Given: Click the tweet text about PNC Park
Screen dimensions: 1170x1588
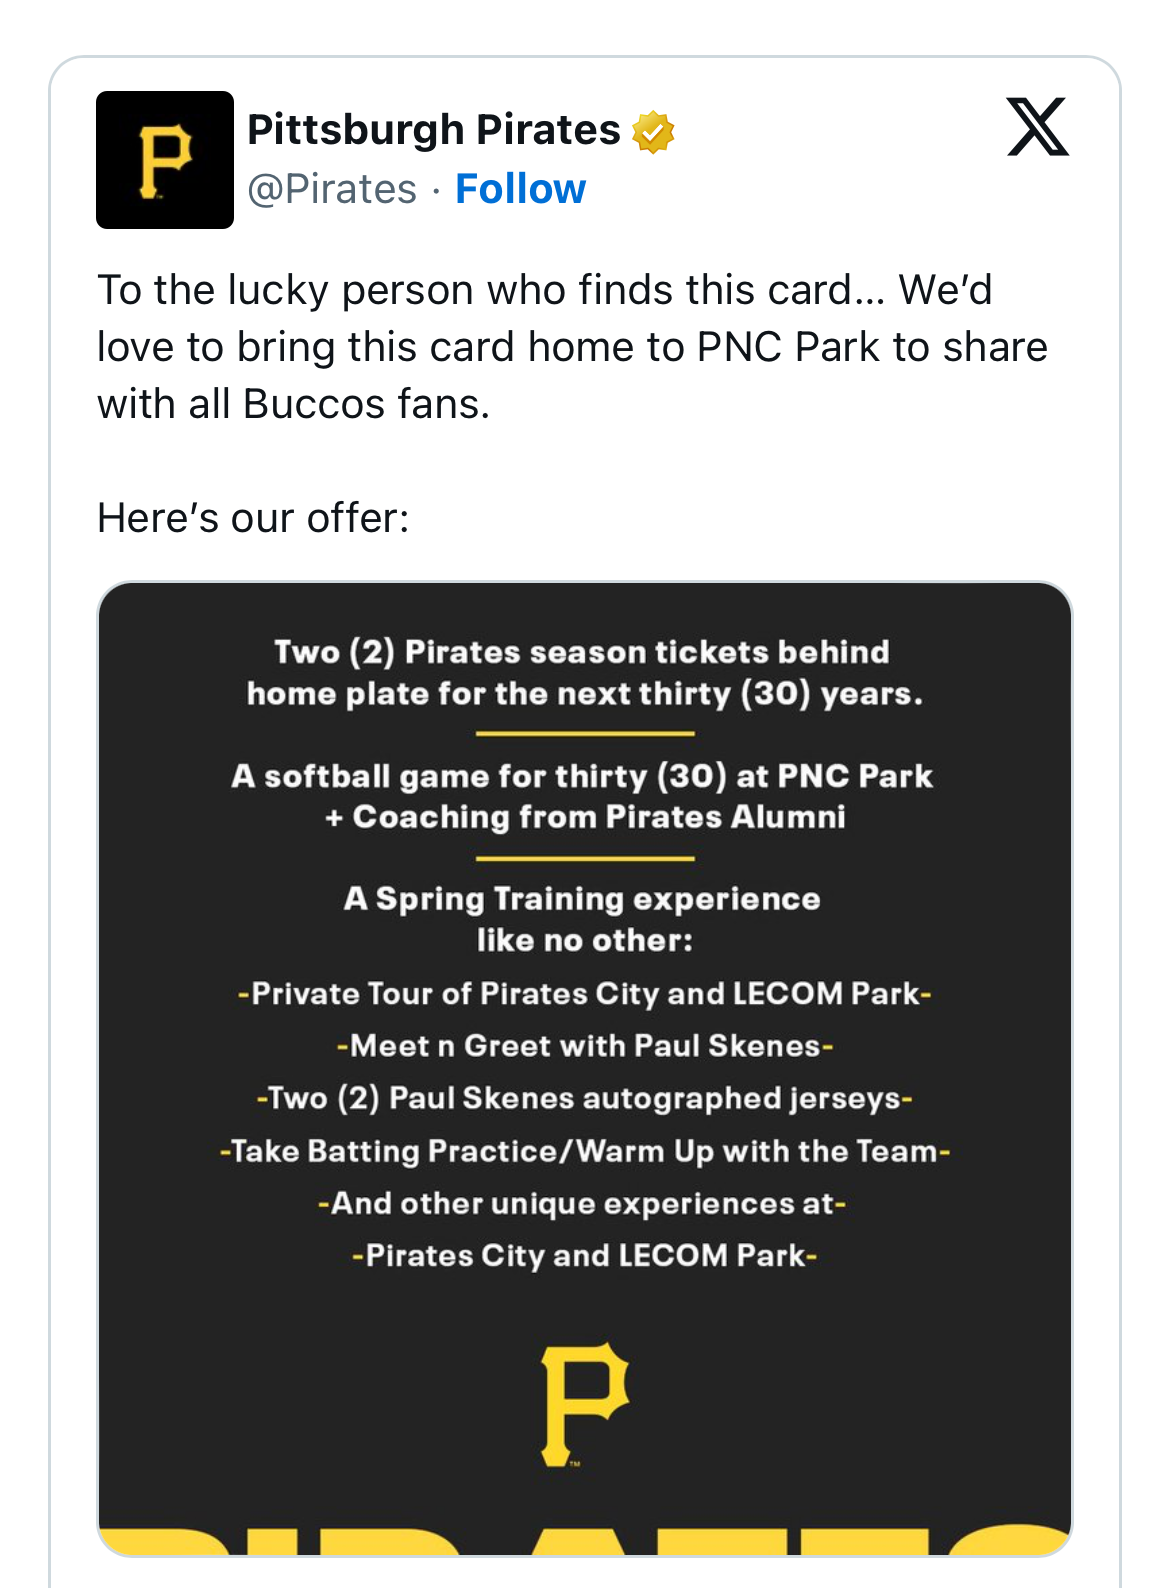Looking at the screenshot, I should (x=571, y=346).
